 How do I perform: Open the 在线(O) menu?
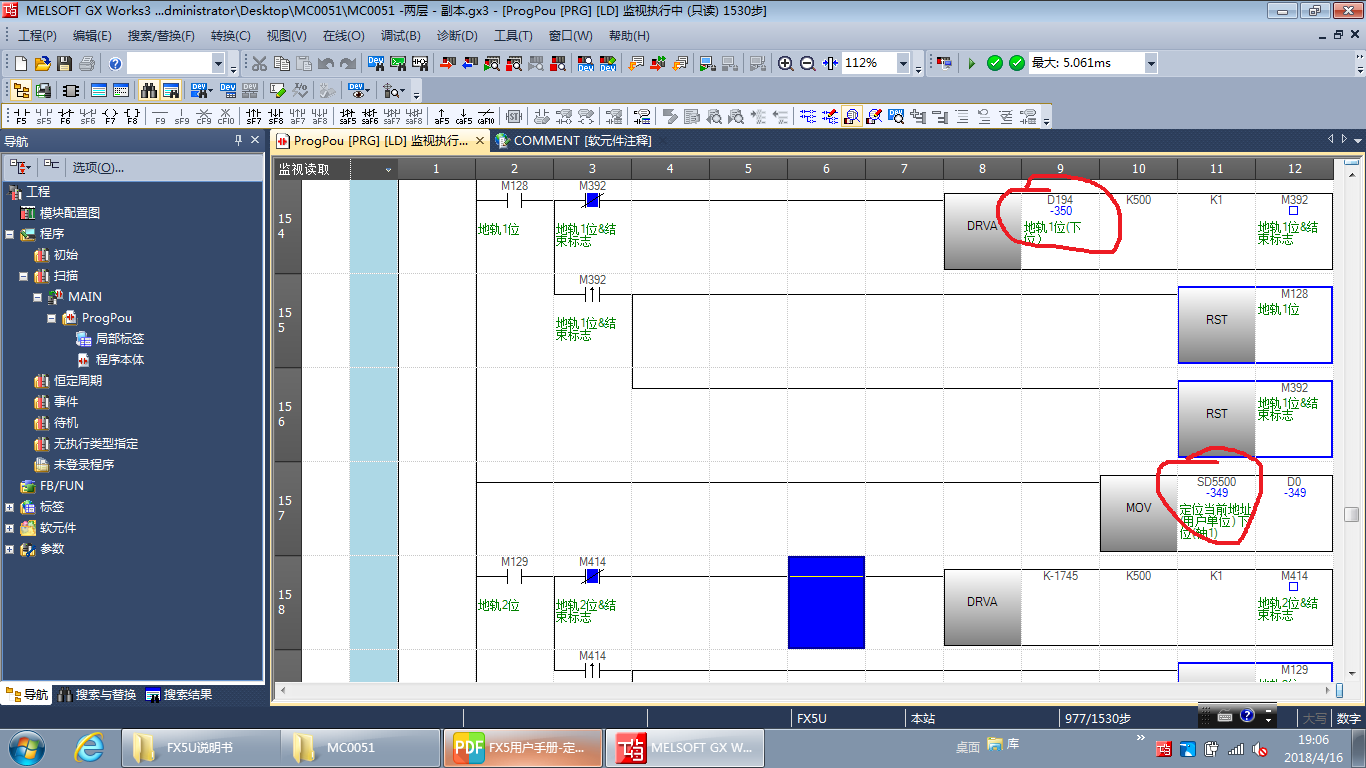click(343, 36)
